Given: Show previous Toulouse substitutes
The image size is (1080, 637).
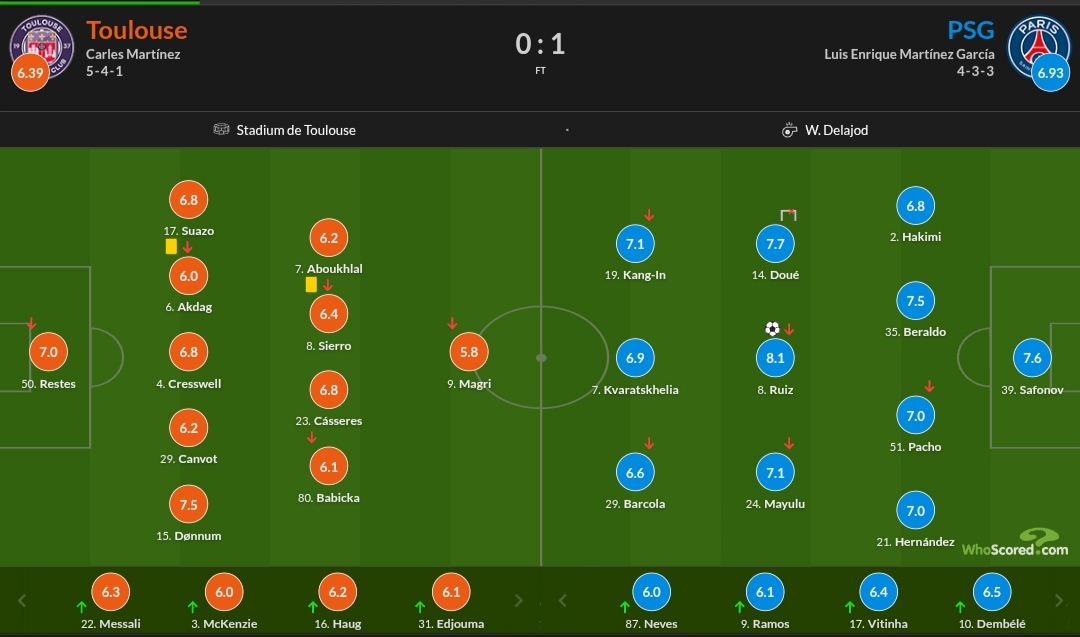Looking at the screenshot, I should pyautogui.click(x=22, y=601).
